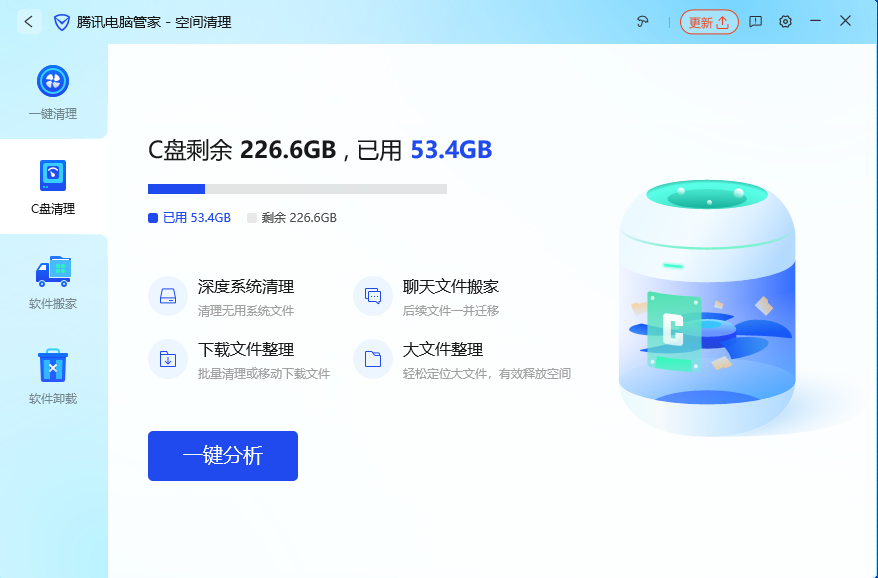Start the 一键分析 analysis
Image resolution: width=878 pixels, height=578 pixels.
[x=223, y=456]
